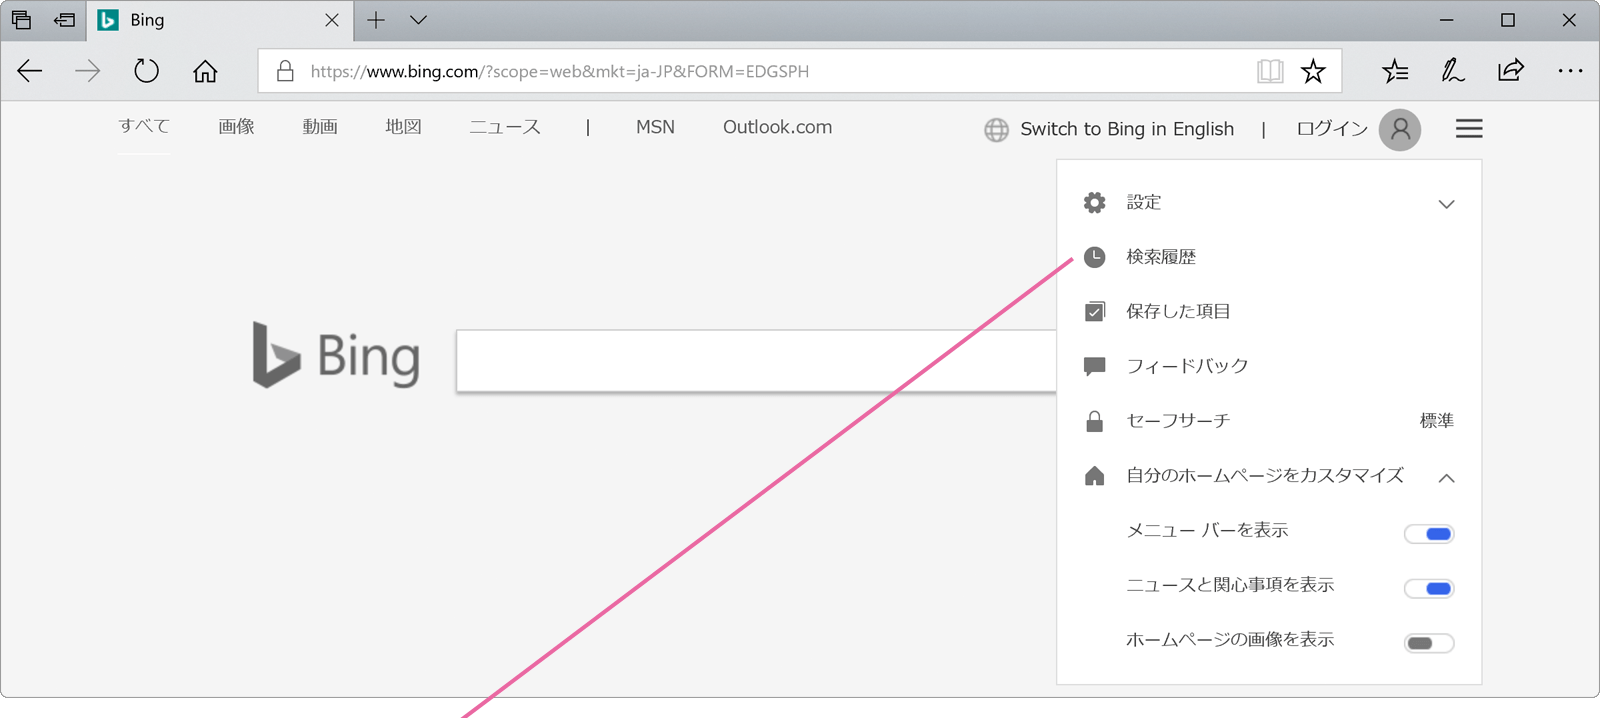Open フィードバック menu entry
Screen dimensions: 1600x718
pyautogui.click(x=1269, y=366)
